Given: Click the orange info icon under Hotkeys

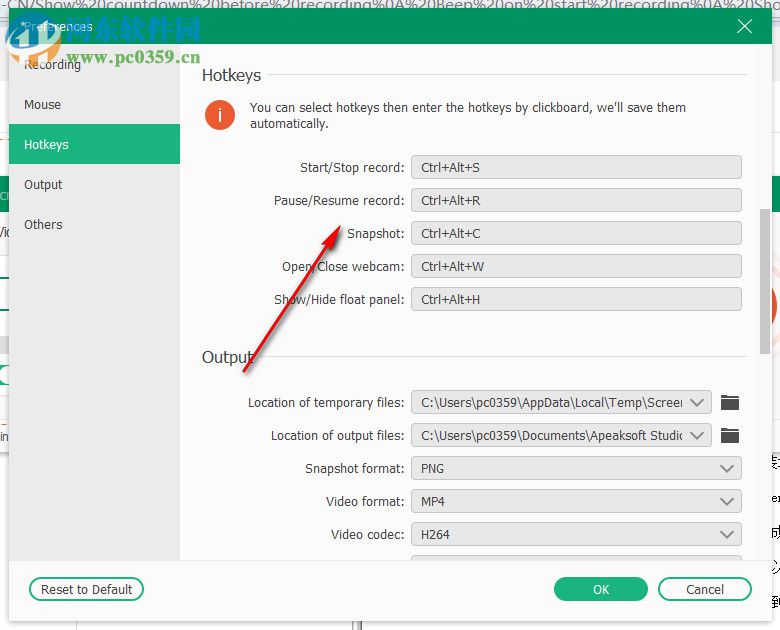Looking at the screenshot, I should (219, 115).
